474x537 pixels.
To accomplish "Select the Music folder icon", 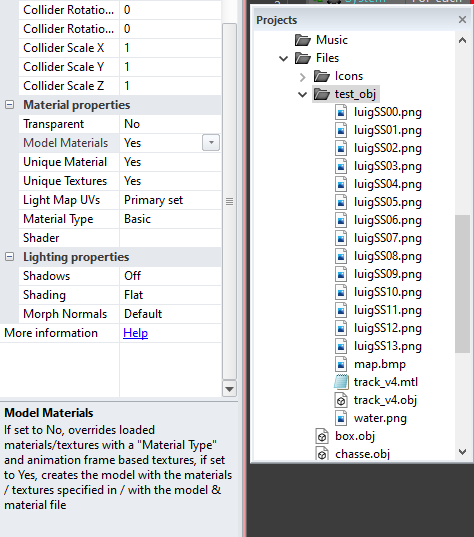I will point(303,40).
